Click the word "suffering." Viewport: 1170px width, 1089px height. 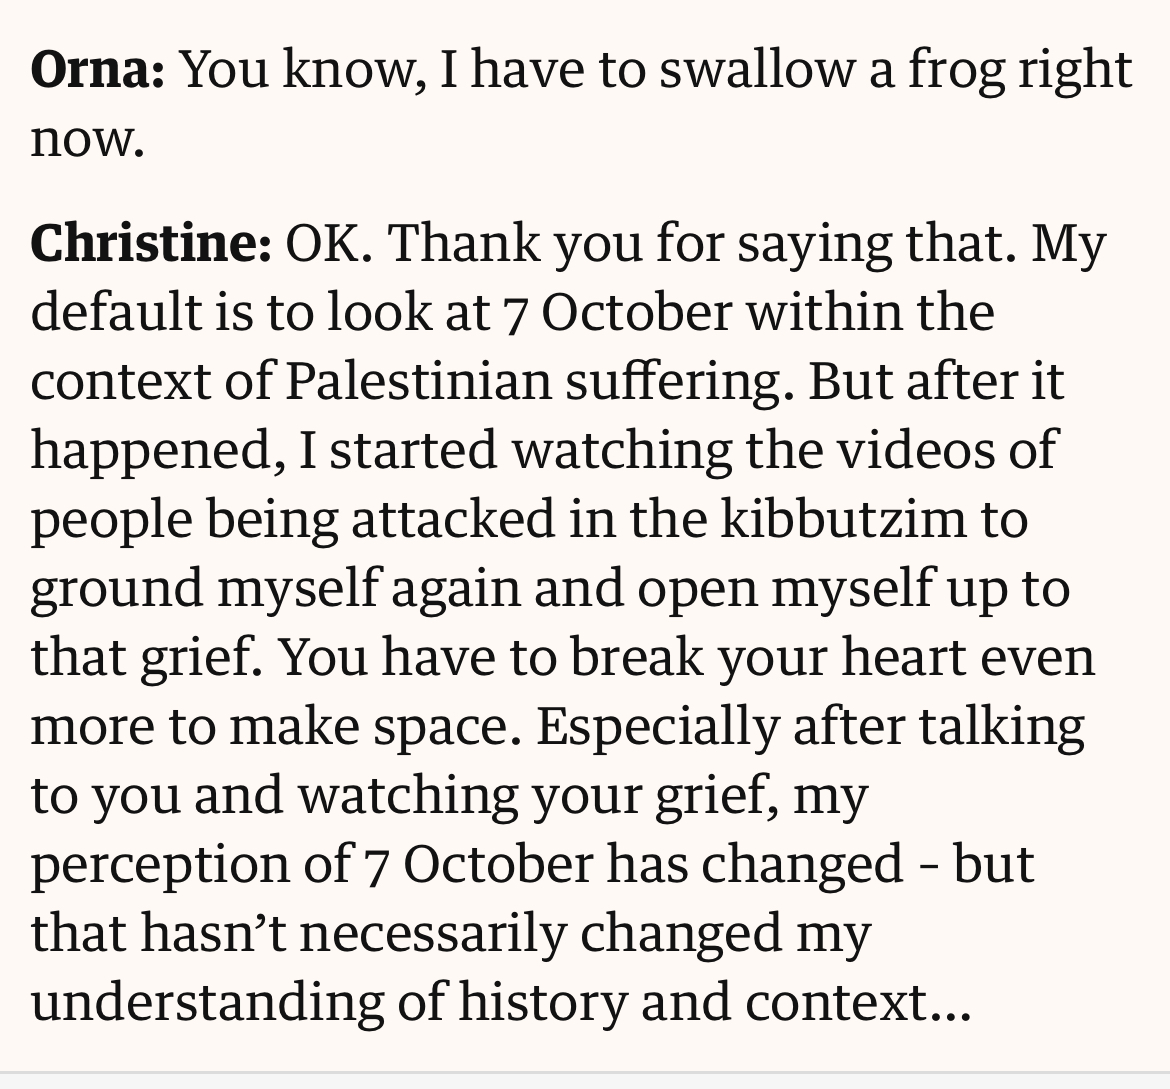pyautogui.click(x=680, y=383)
